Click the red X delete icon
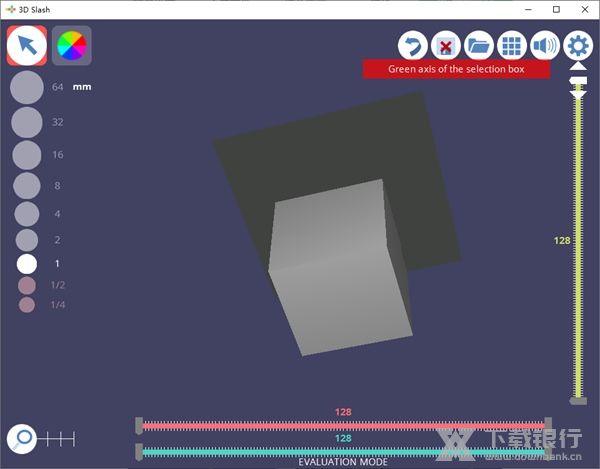The height and width of the screenshot is (469, 600). click(x=445, y=46)
